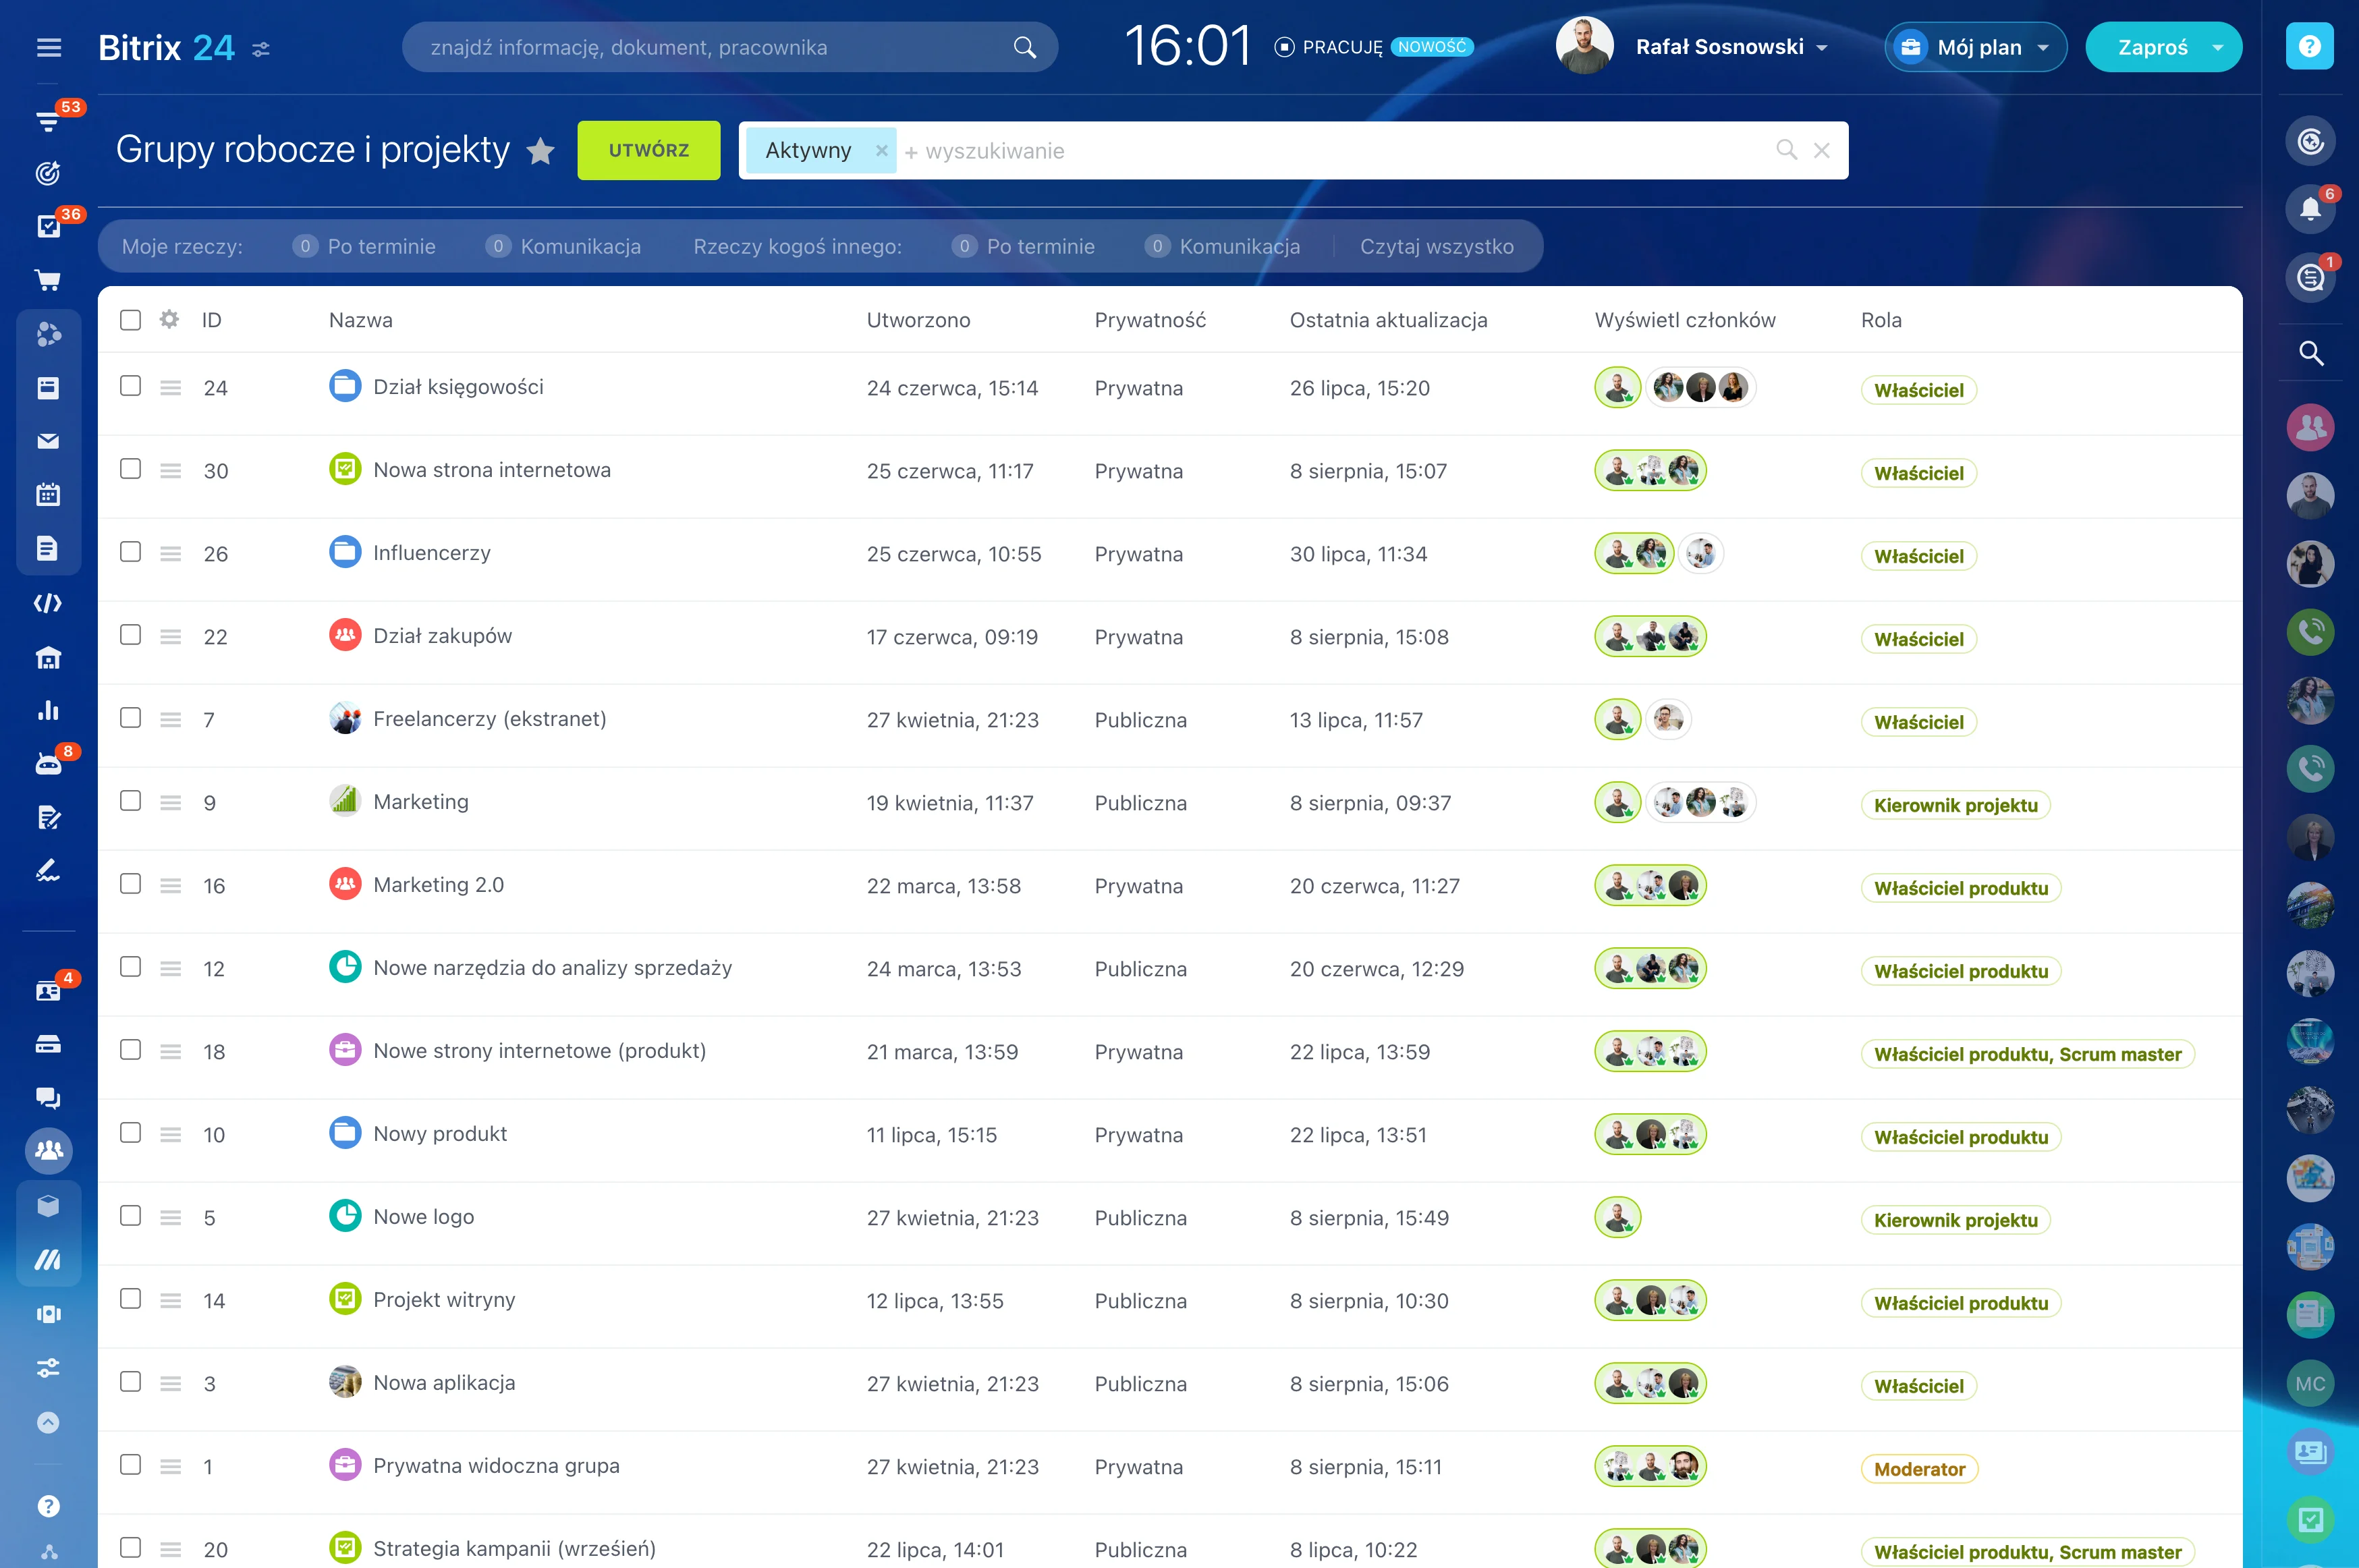The height and width of the screenshot is (1568, 2359).
Task: Expand the Zaproś button arrow
Action: point(2217,48)
